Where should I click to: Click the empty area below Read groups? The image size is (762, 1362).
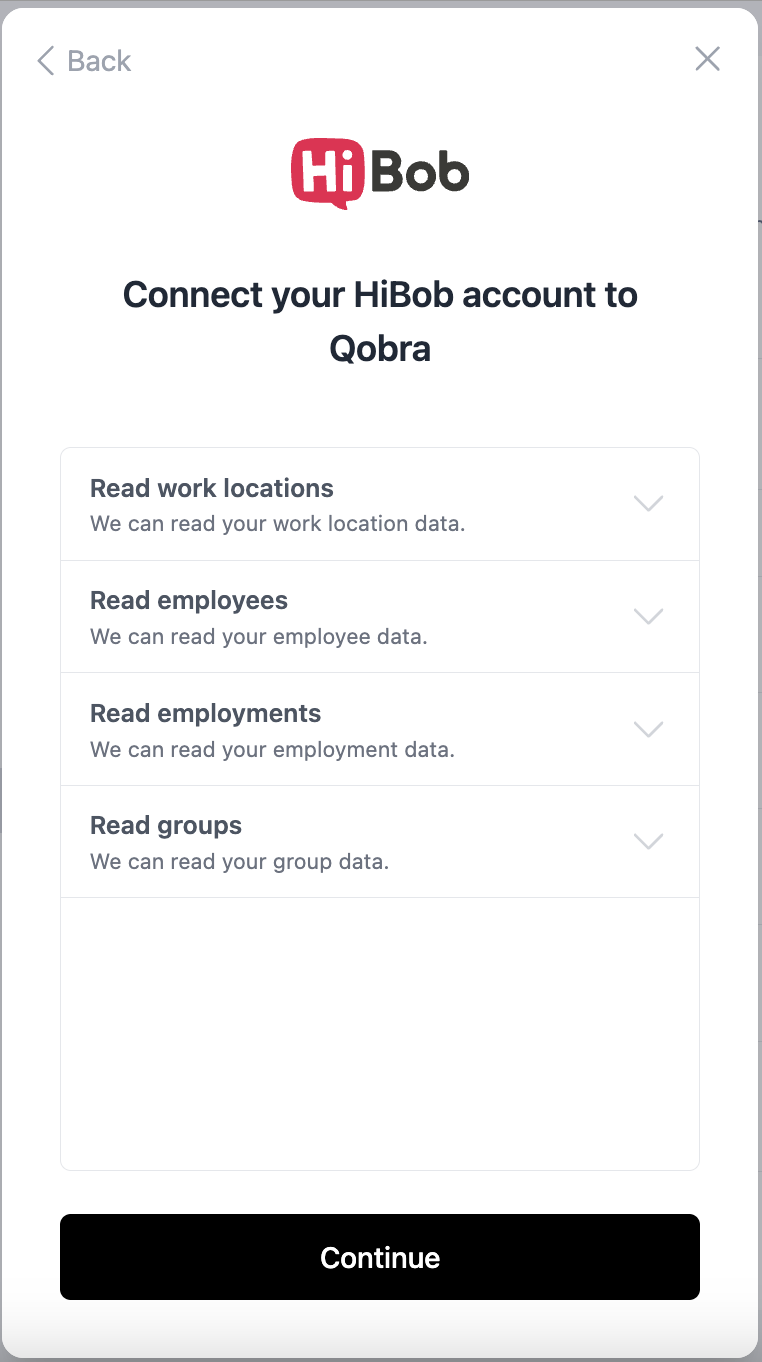click(380, 1033)
